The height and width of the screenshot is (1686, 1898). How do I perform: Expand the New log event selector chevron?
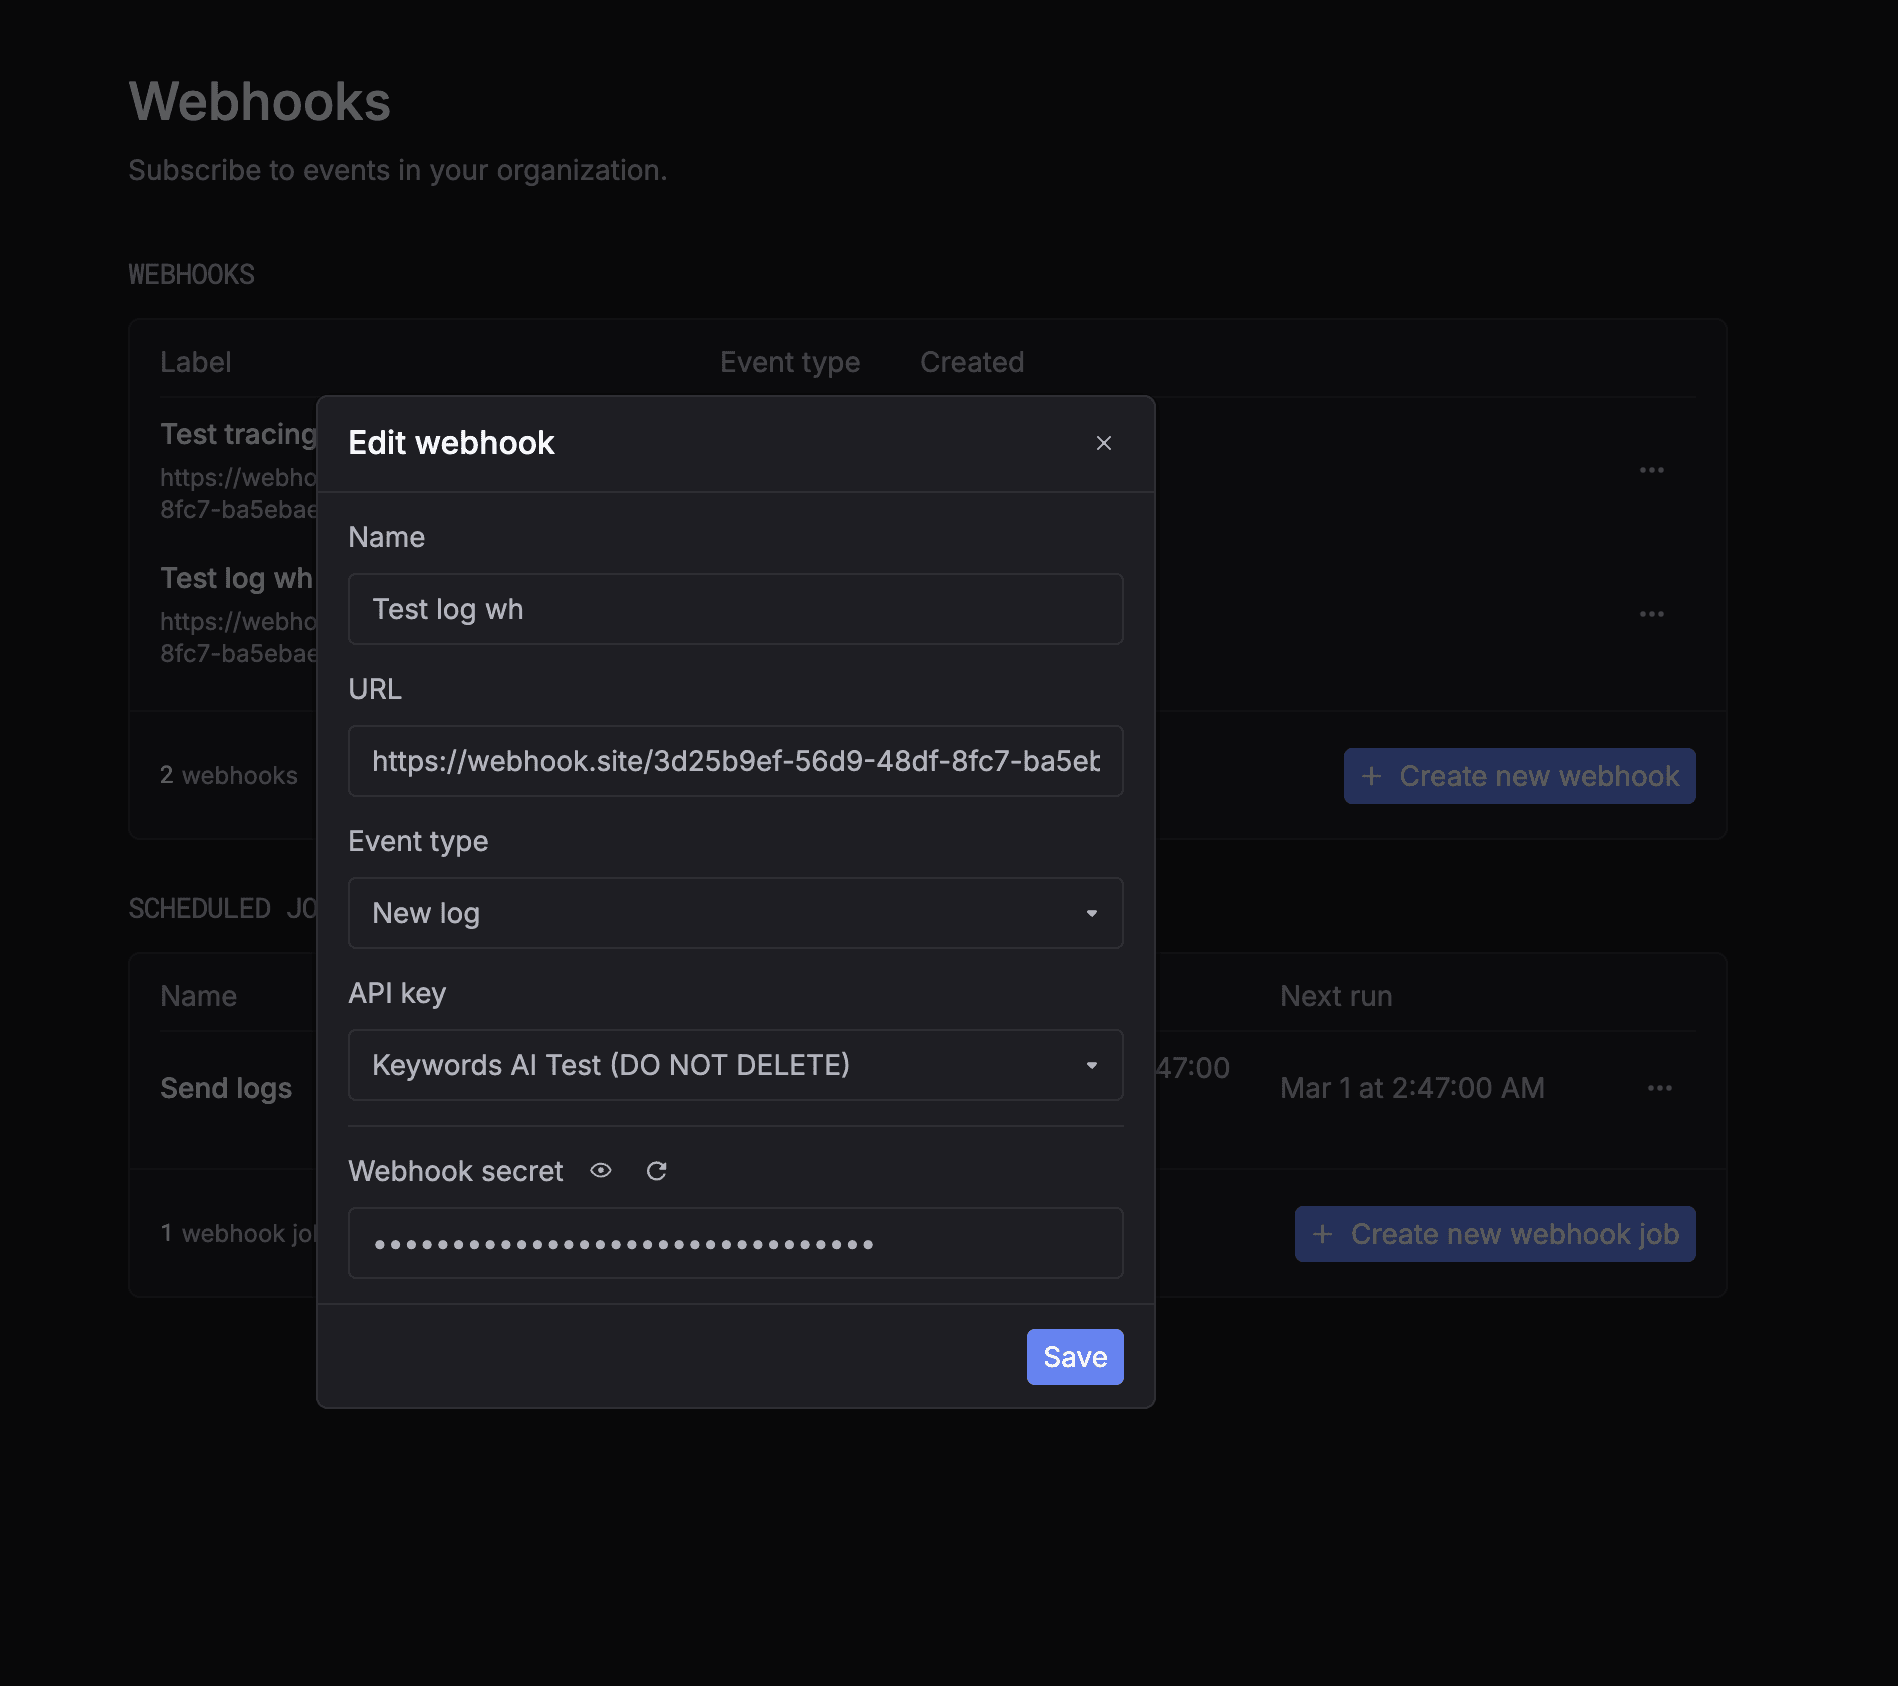click(x=1091, y=913)
